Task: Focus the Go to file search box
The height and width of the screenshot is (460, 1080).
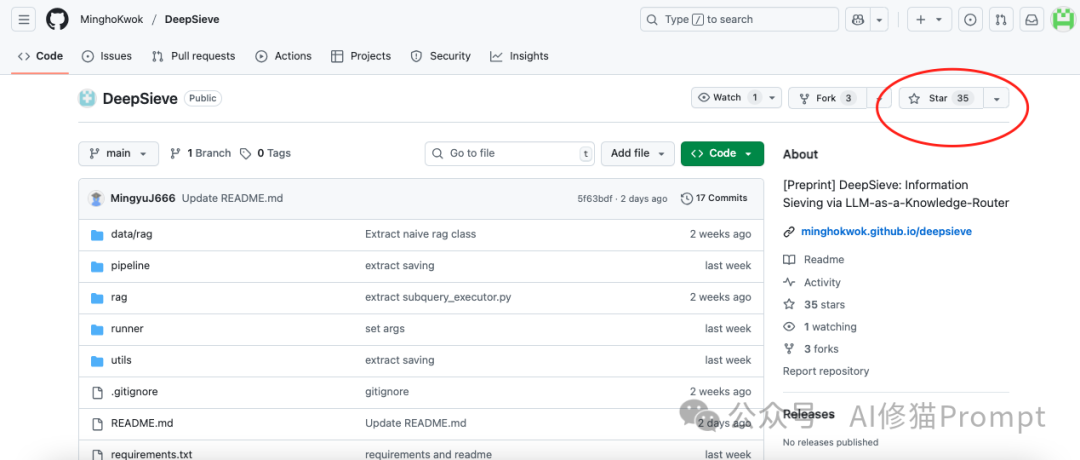Action: click(510, 154)
